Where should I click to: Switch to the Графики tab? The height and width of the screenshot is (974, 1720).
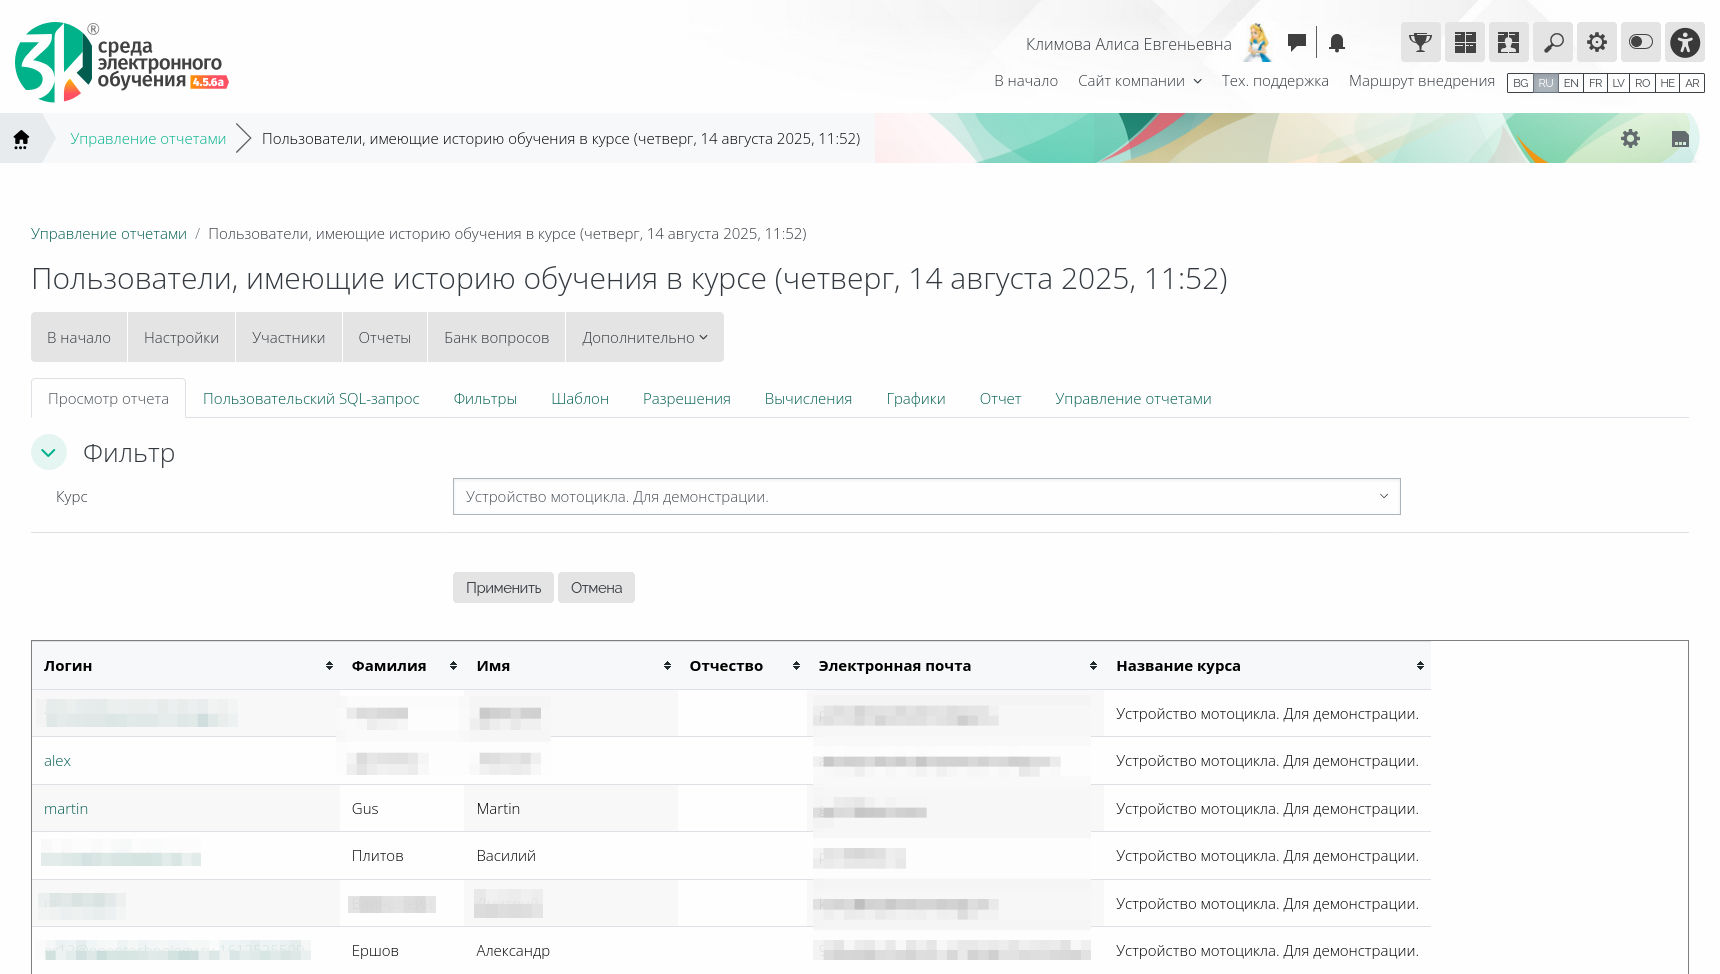(x=915, y=399)
